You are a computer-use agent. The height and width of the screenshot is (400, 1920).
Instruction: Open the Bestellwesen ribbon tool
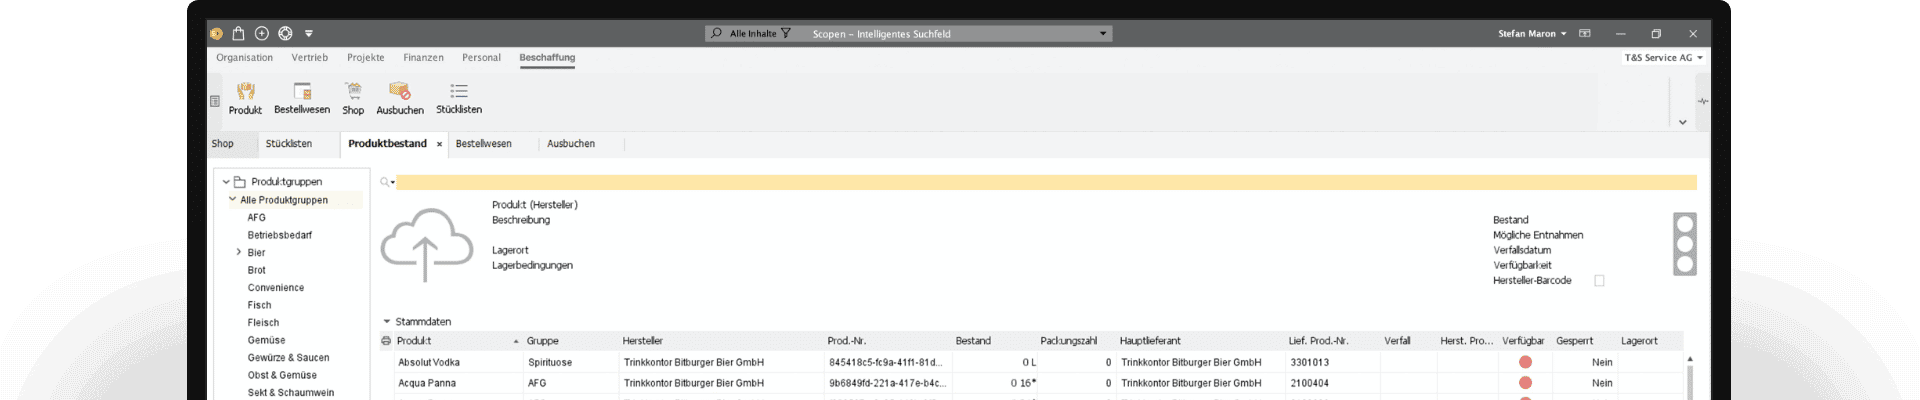click(x=302, y=98)
